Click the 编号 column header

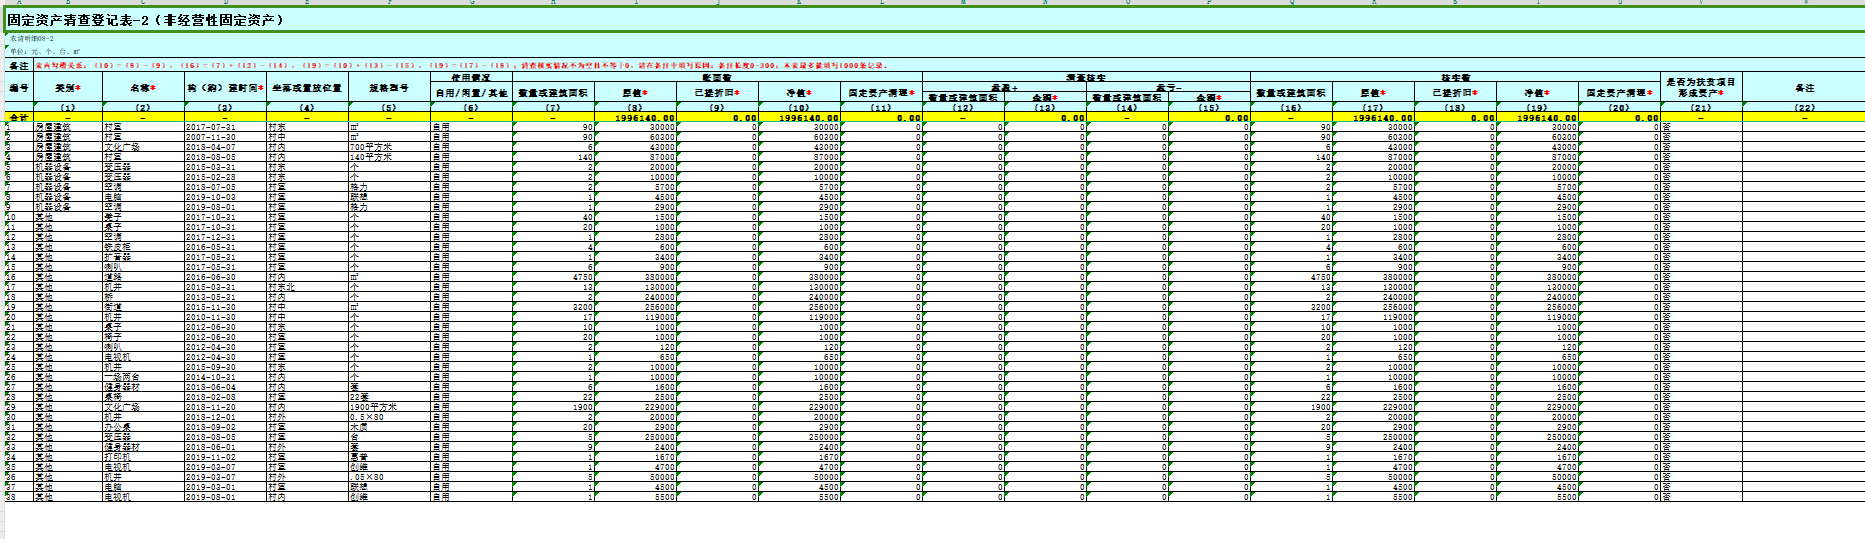(19, 88)
